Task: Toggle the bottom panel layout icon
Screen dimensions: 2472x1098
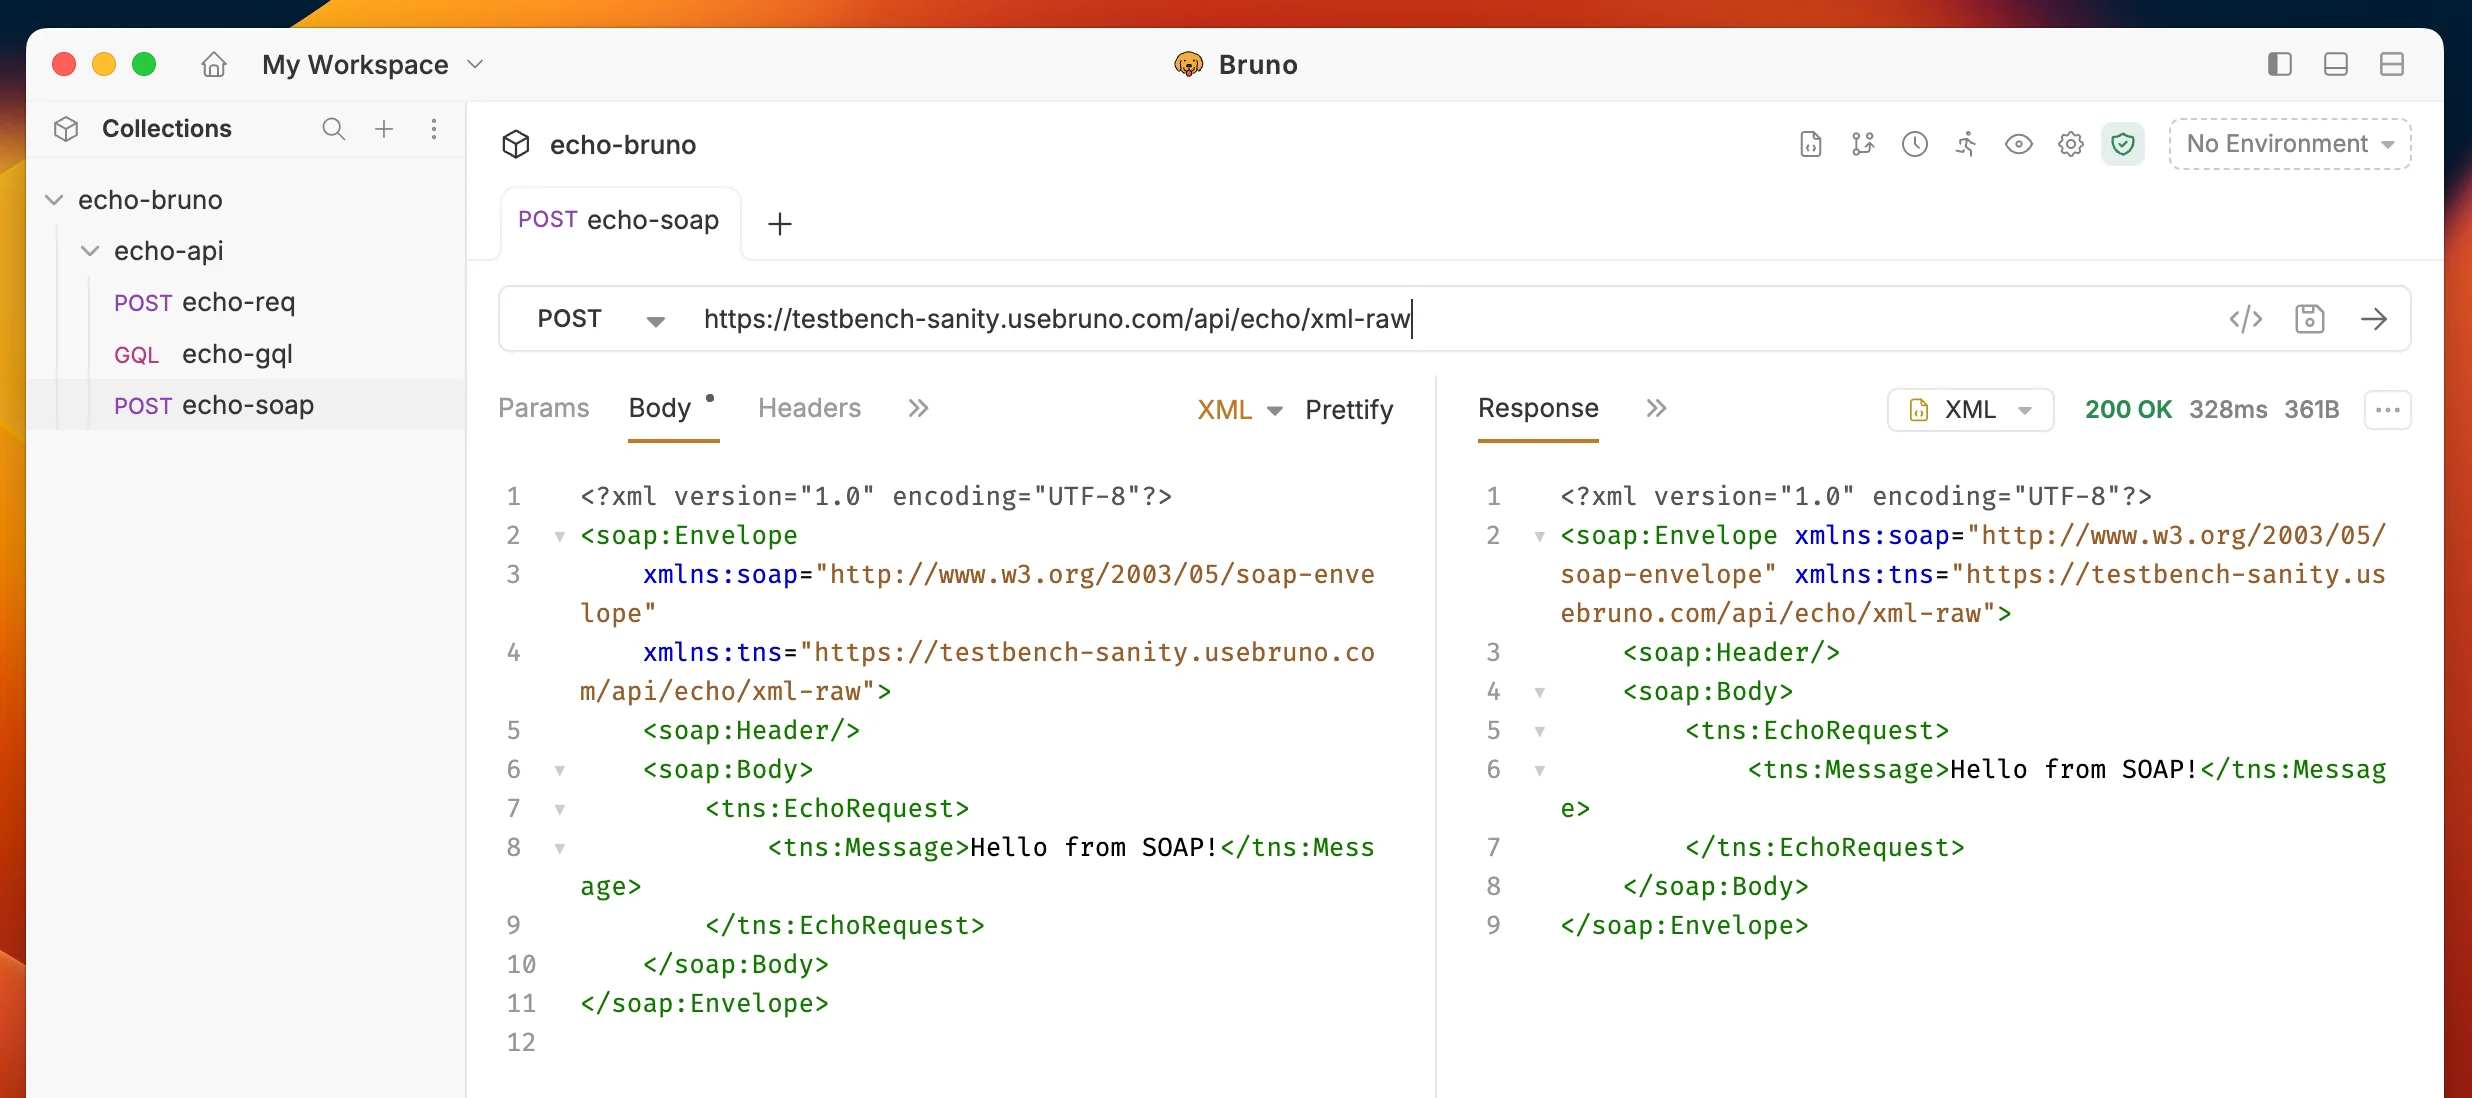Action: point(2336,65)
